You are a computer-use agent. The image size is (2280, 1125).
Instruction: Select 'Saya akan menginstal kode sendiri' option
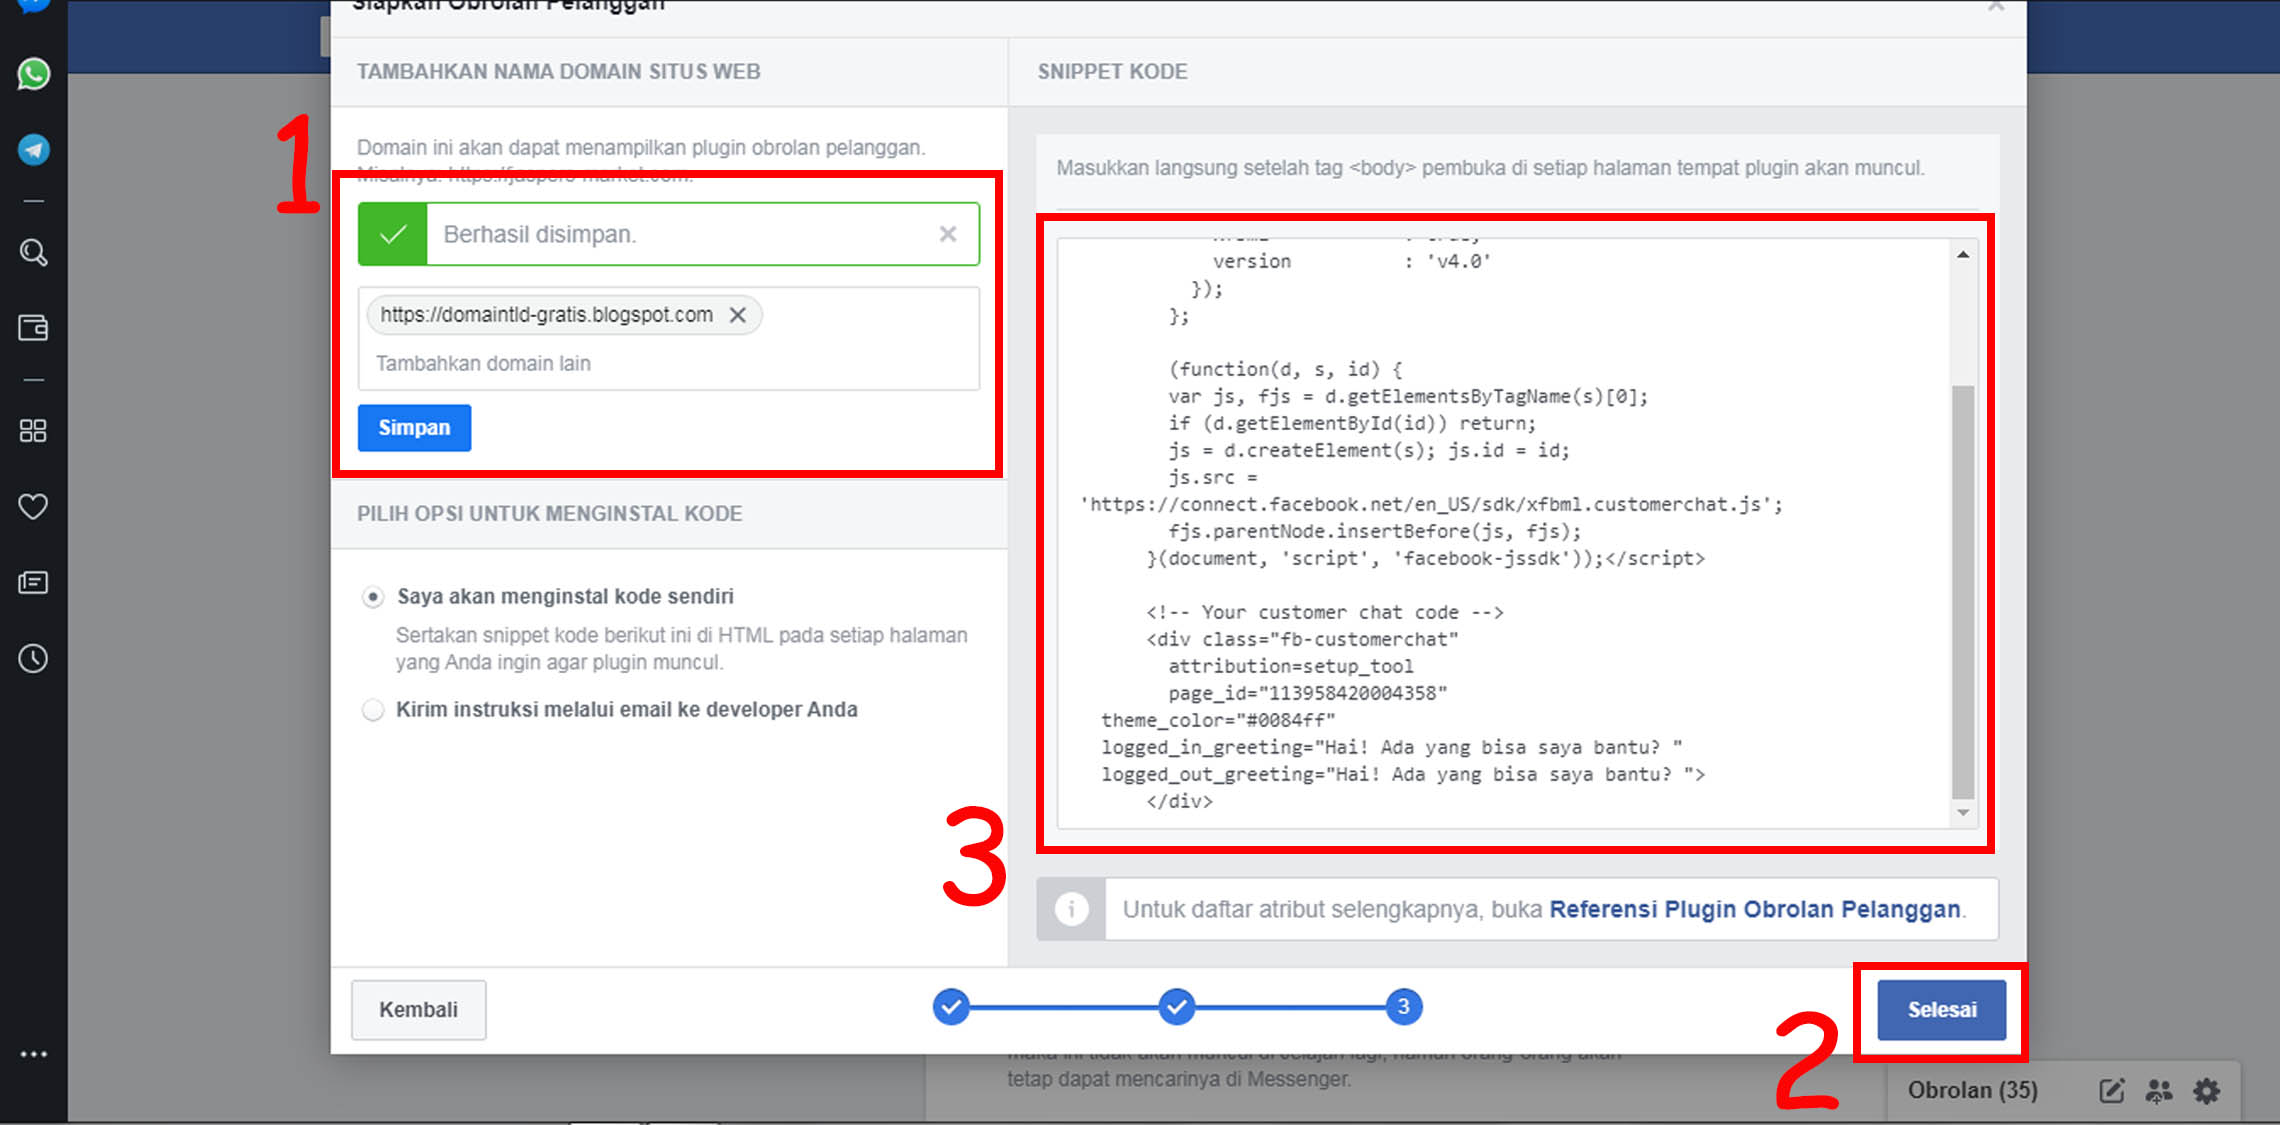click(373, 597)
